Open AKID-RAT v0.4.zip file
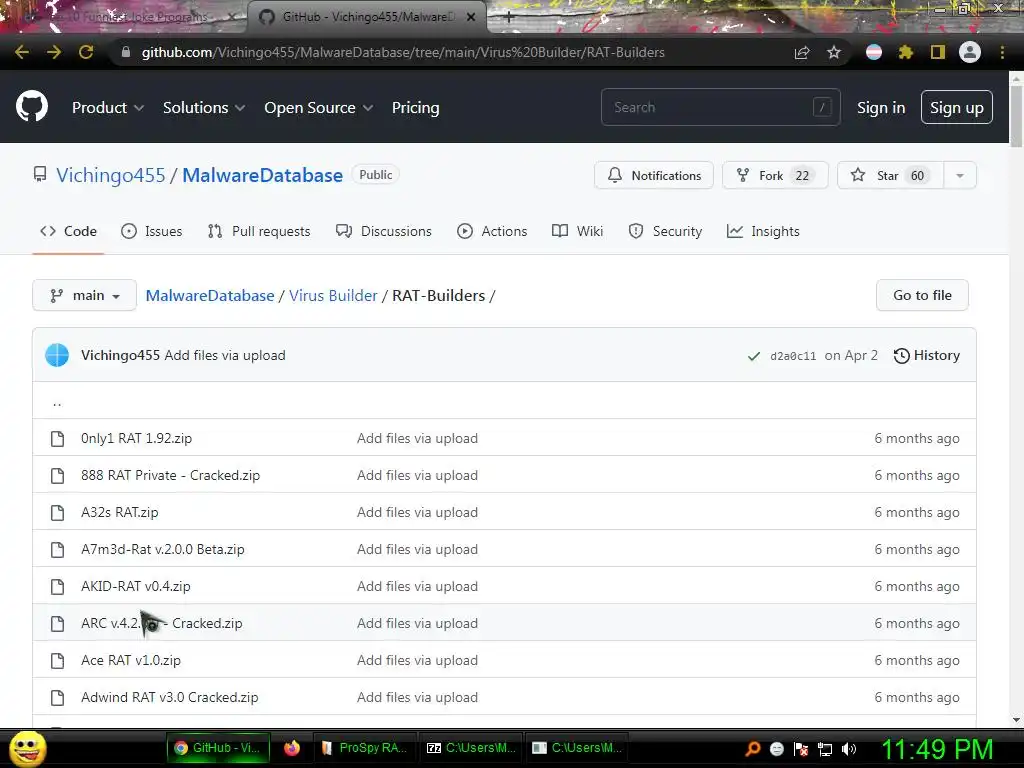Screen dimensions: 1024x768 tap(136, 586)
